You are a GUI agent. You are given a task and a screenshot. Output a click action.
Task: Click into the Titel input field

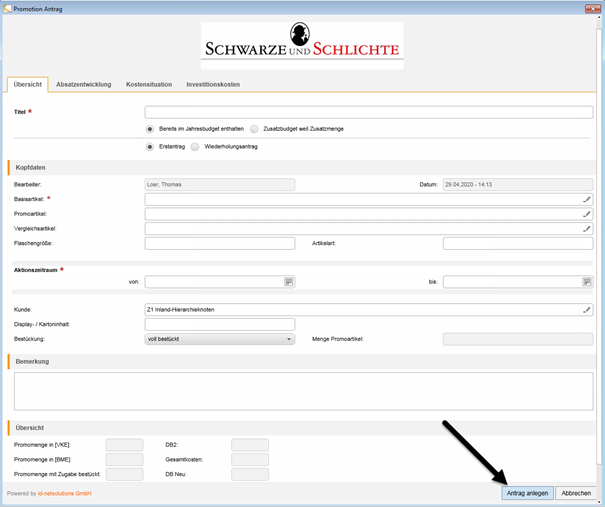[x=369, y=112]
